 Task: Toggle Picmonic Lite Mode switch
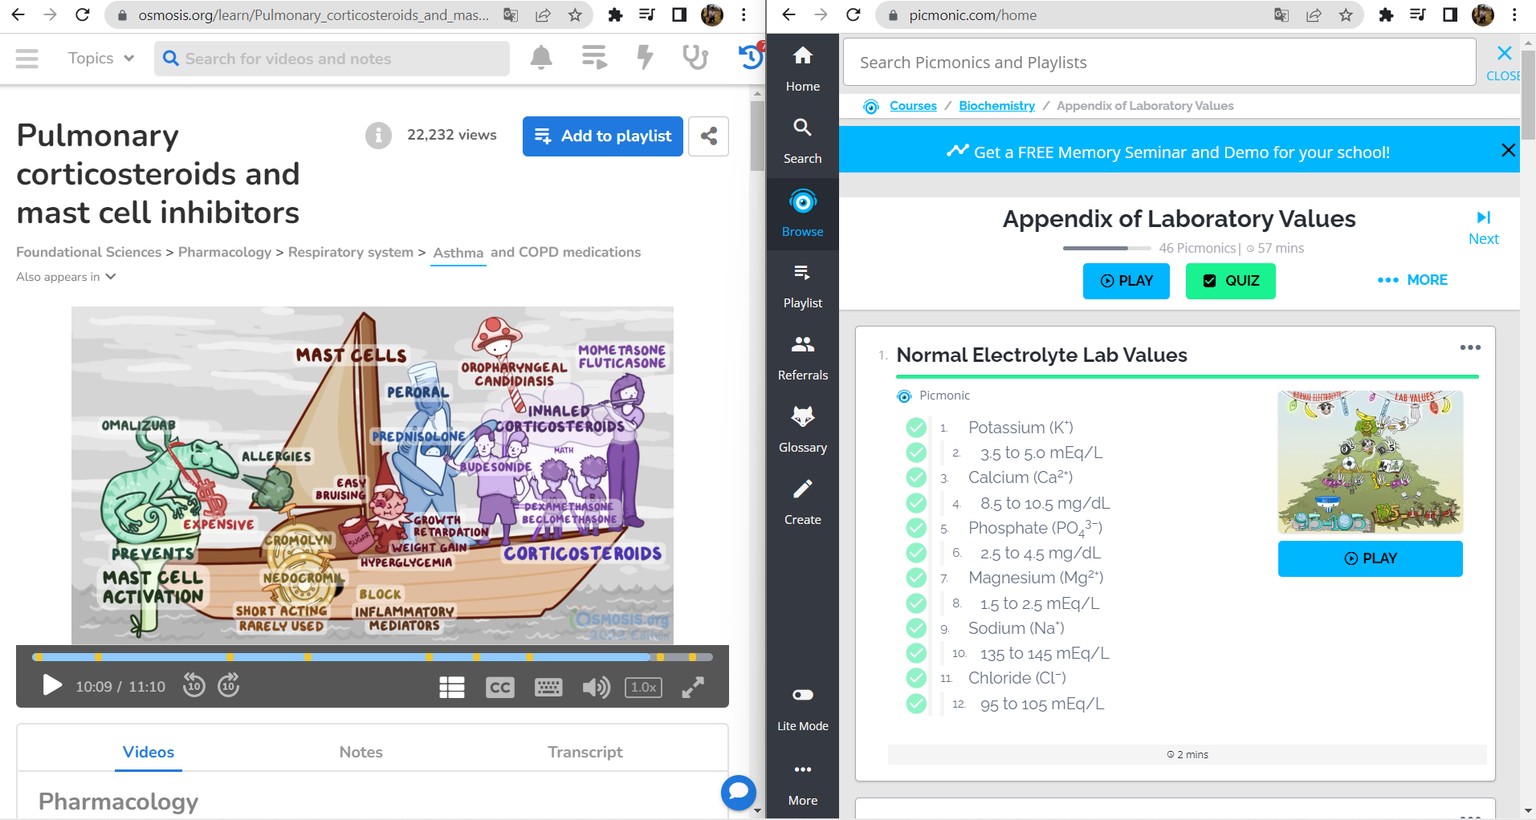click(x=802, y=695)
